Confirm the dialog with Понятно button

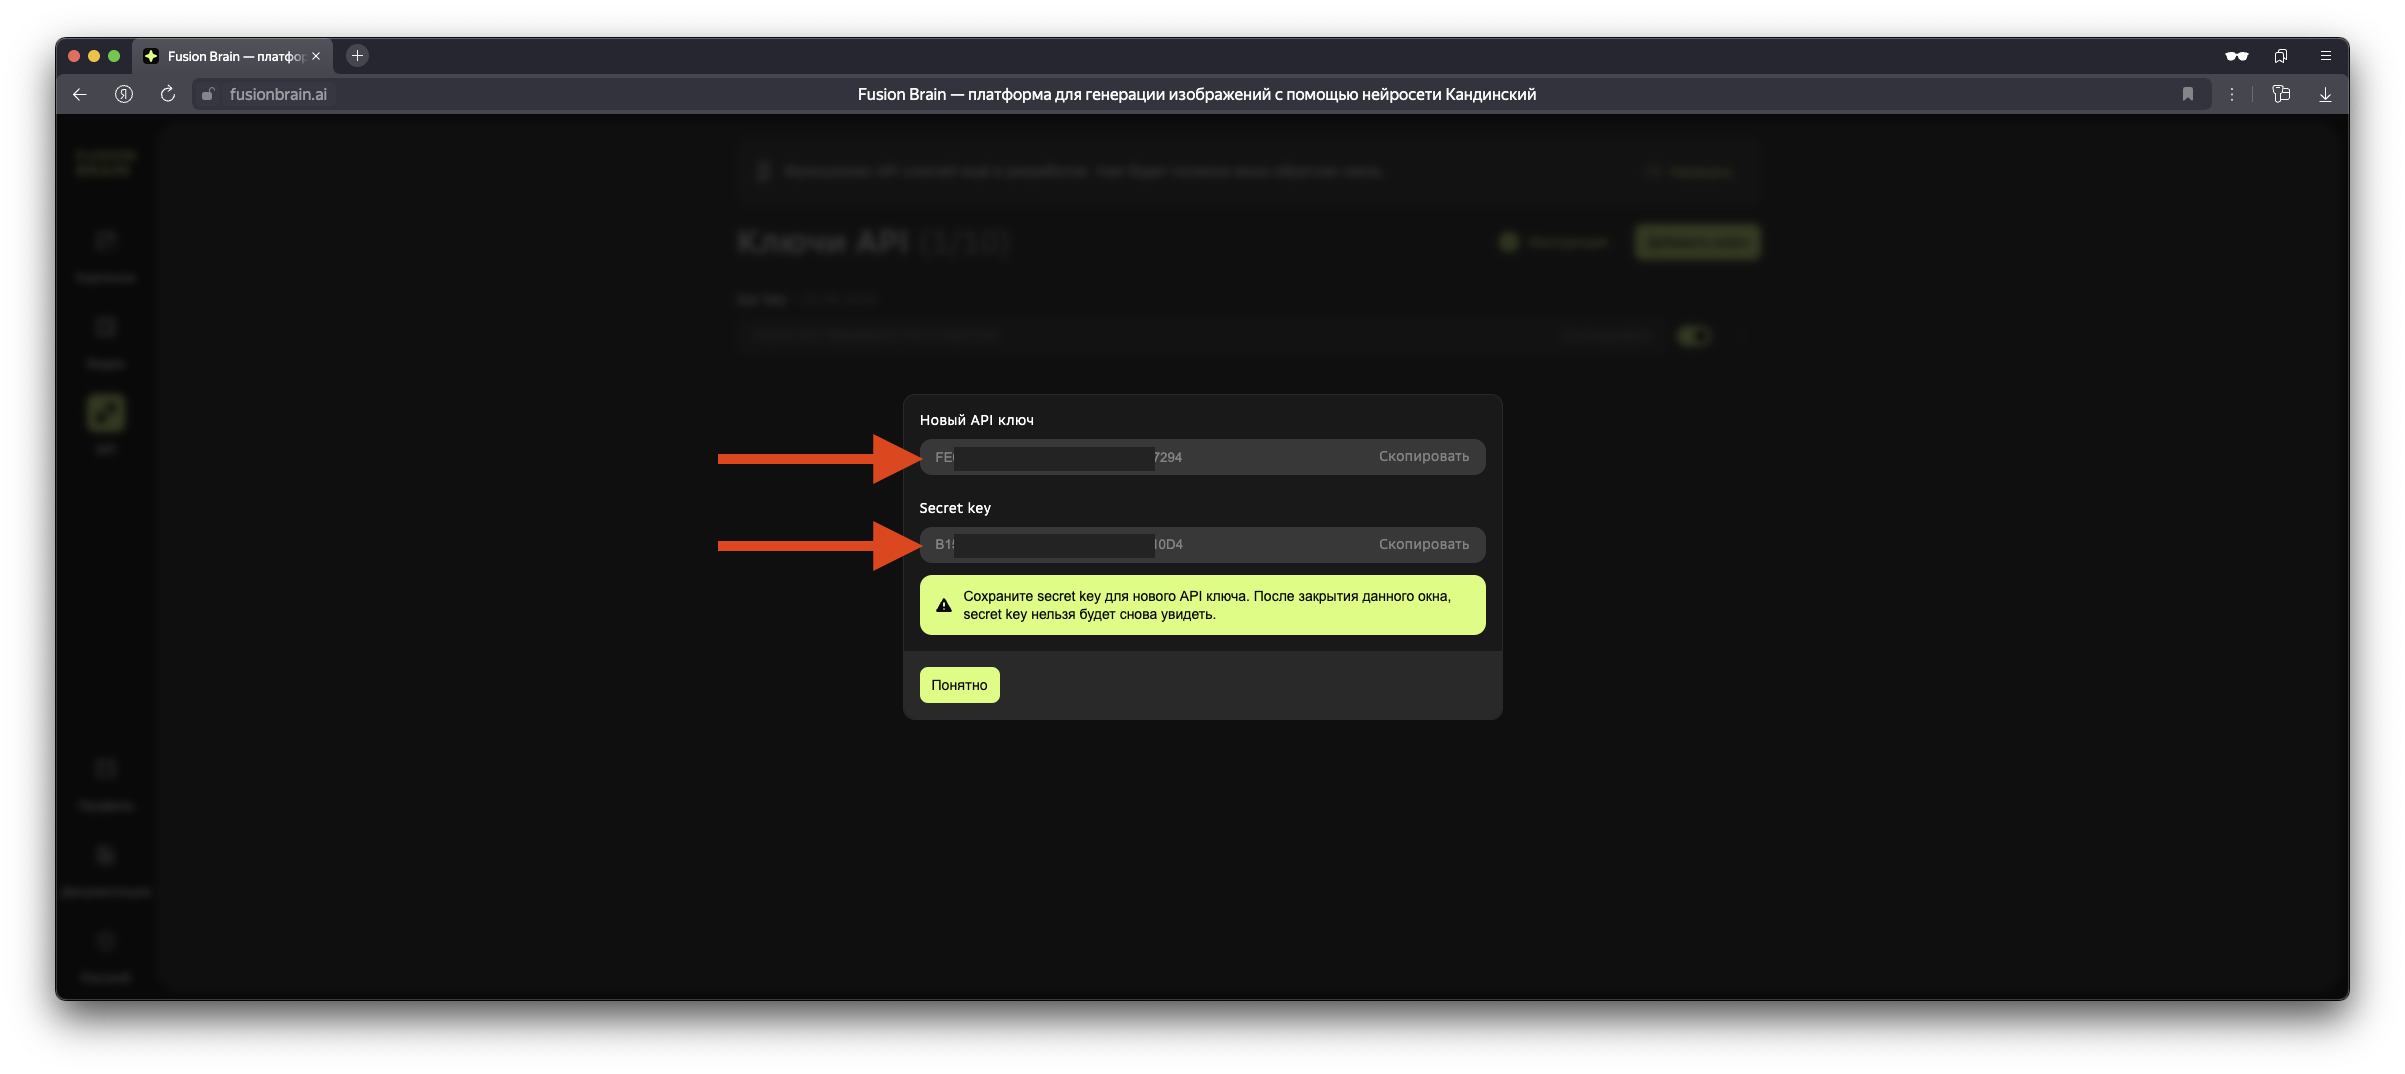point(959,685)
